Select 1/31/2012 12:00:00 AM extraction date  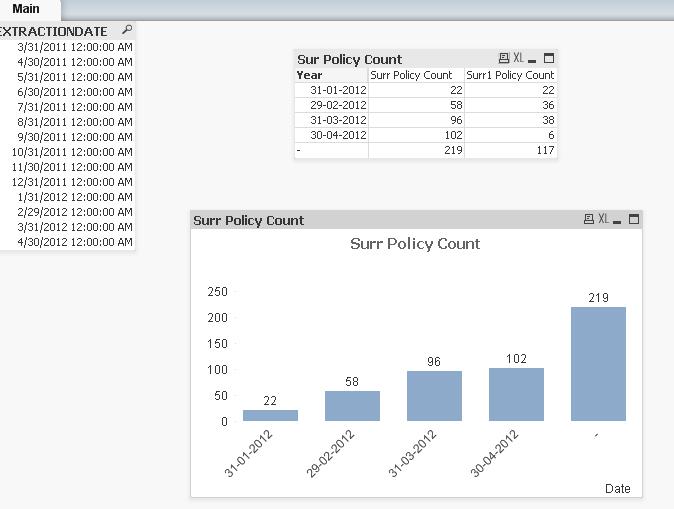pos(67,197)
